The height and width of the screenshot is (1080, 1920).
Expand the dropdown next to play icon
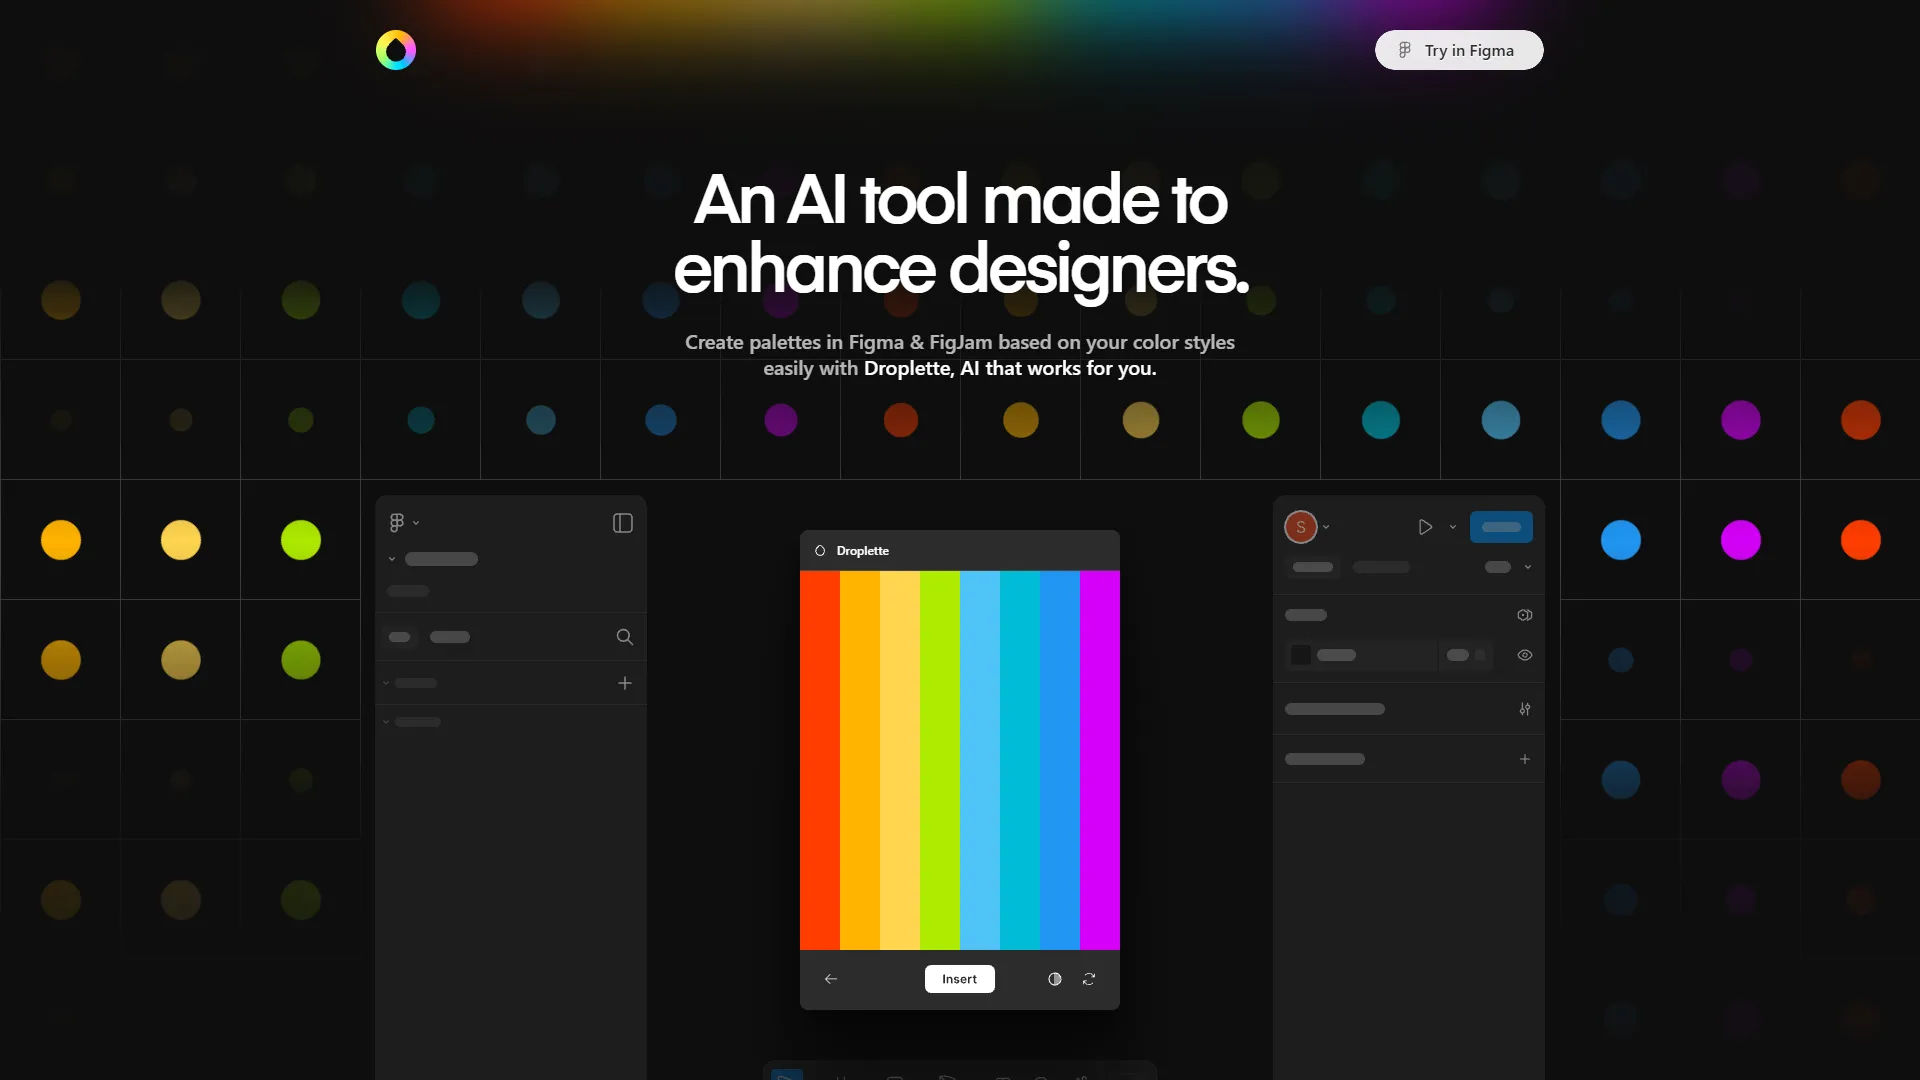(x=1453, y=527)
